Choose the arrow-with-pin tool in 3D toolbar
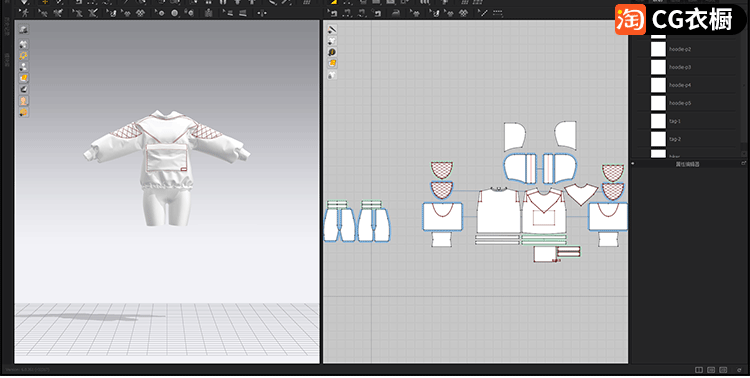Image resolution: width=750 pixels, height=378 pixels. point(43,13)
